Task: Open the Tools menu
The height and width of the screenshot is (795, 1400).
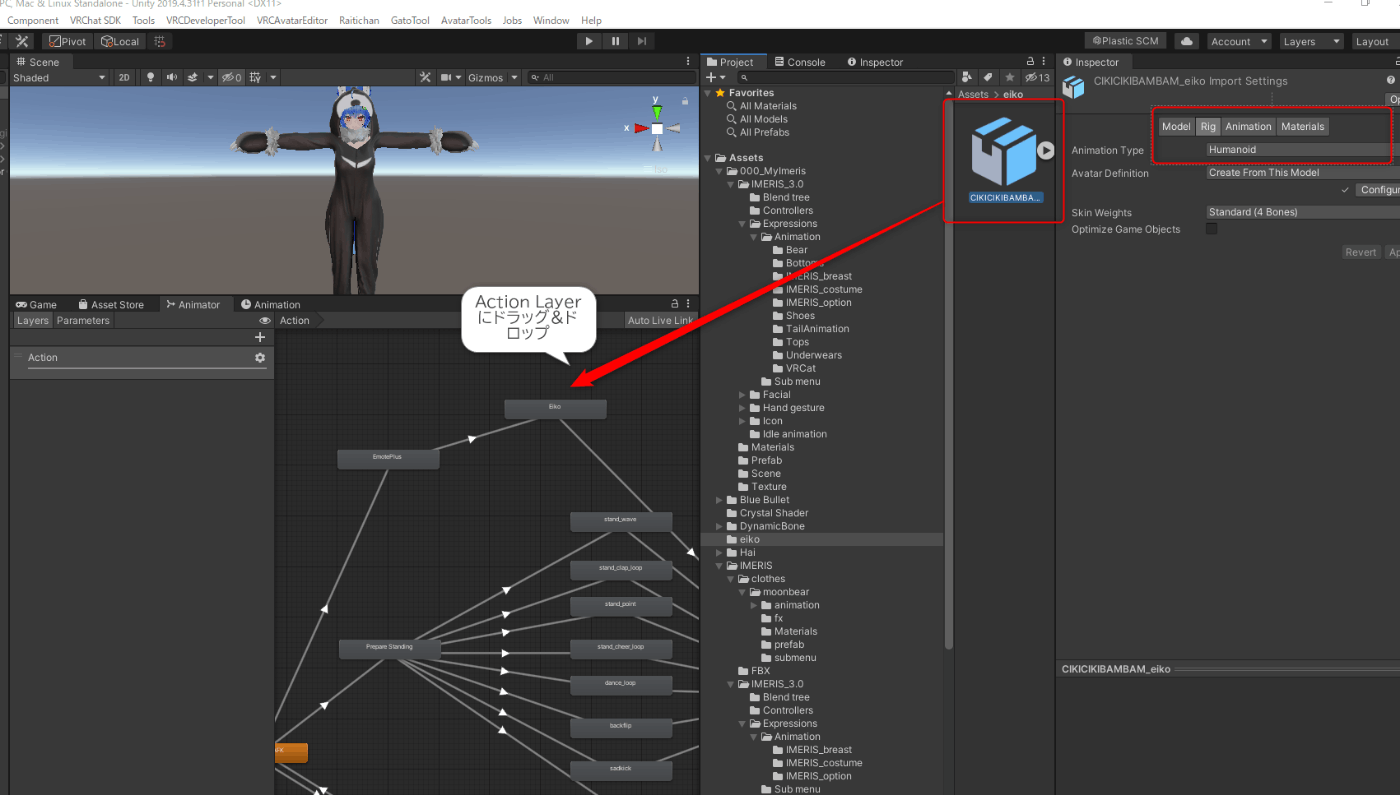Action: (143, 20)
